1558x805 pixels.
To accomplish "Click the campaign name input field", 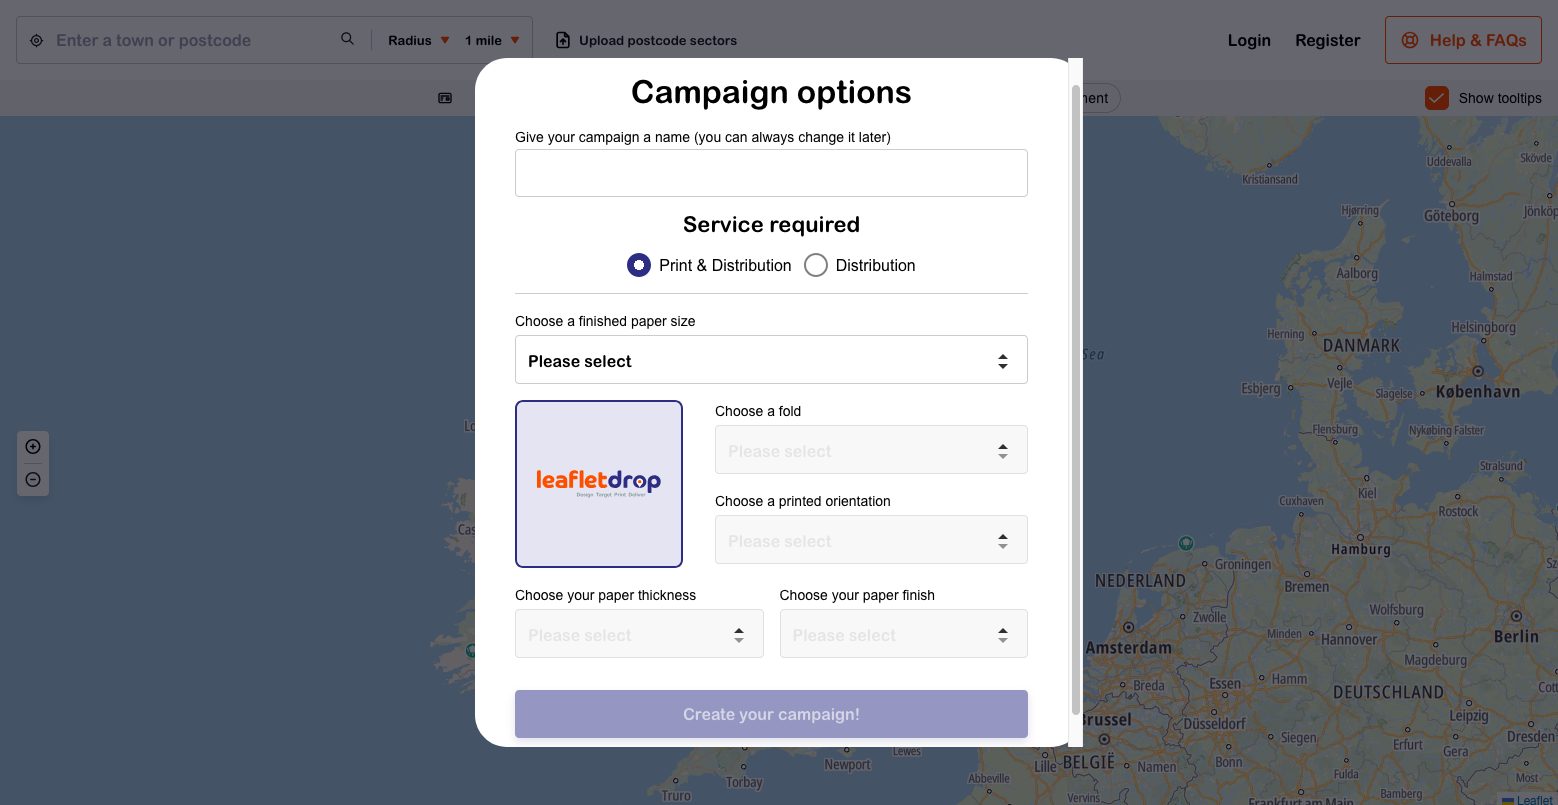I will [771, 173].
